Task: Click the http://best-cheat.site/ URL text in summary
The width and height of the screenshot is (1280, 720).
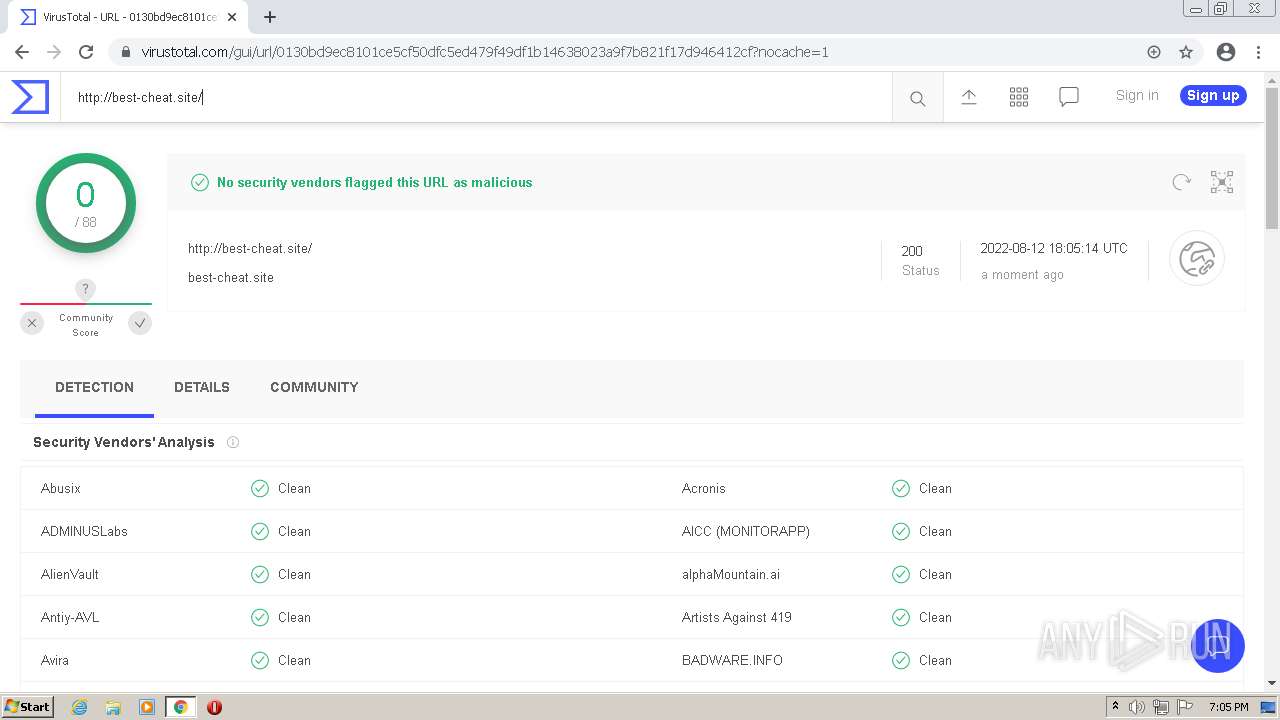Action: (x=250, y=248)
